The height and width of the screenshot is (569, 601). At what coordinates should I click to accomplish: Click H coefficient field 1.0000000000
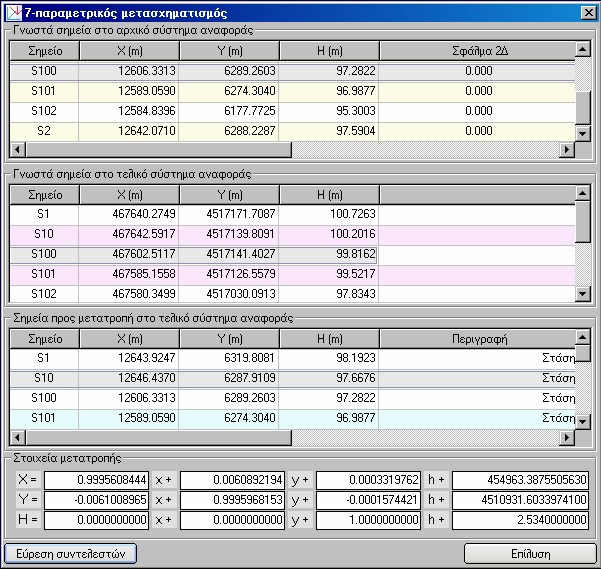pos(369,520)
